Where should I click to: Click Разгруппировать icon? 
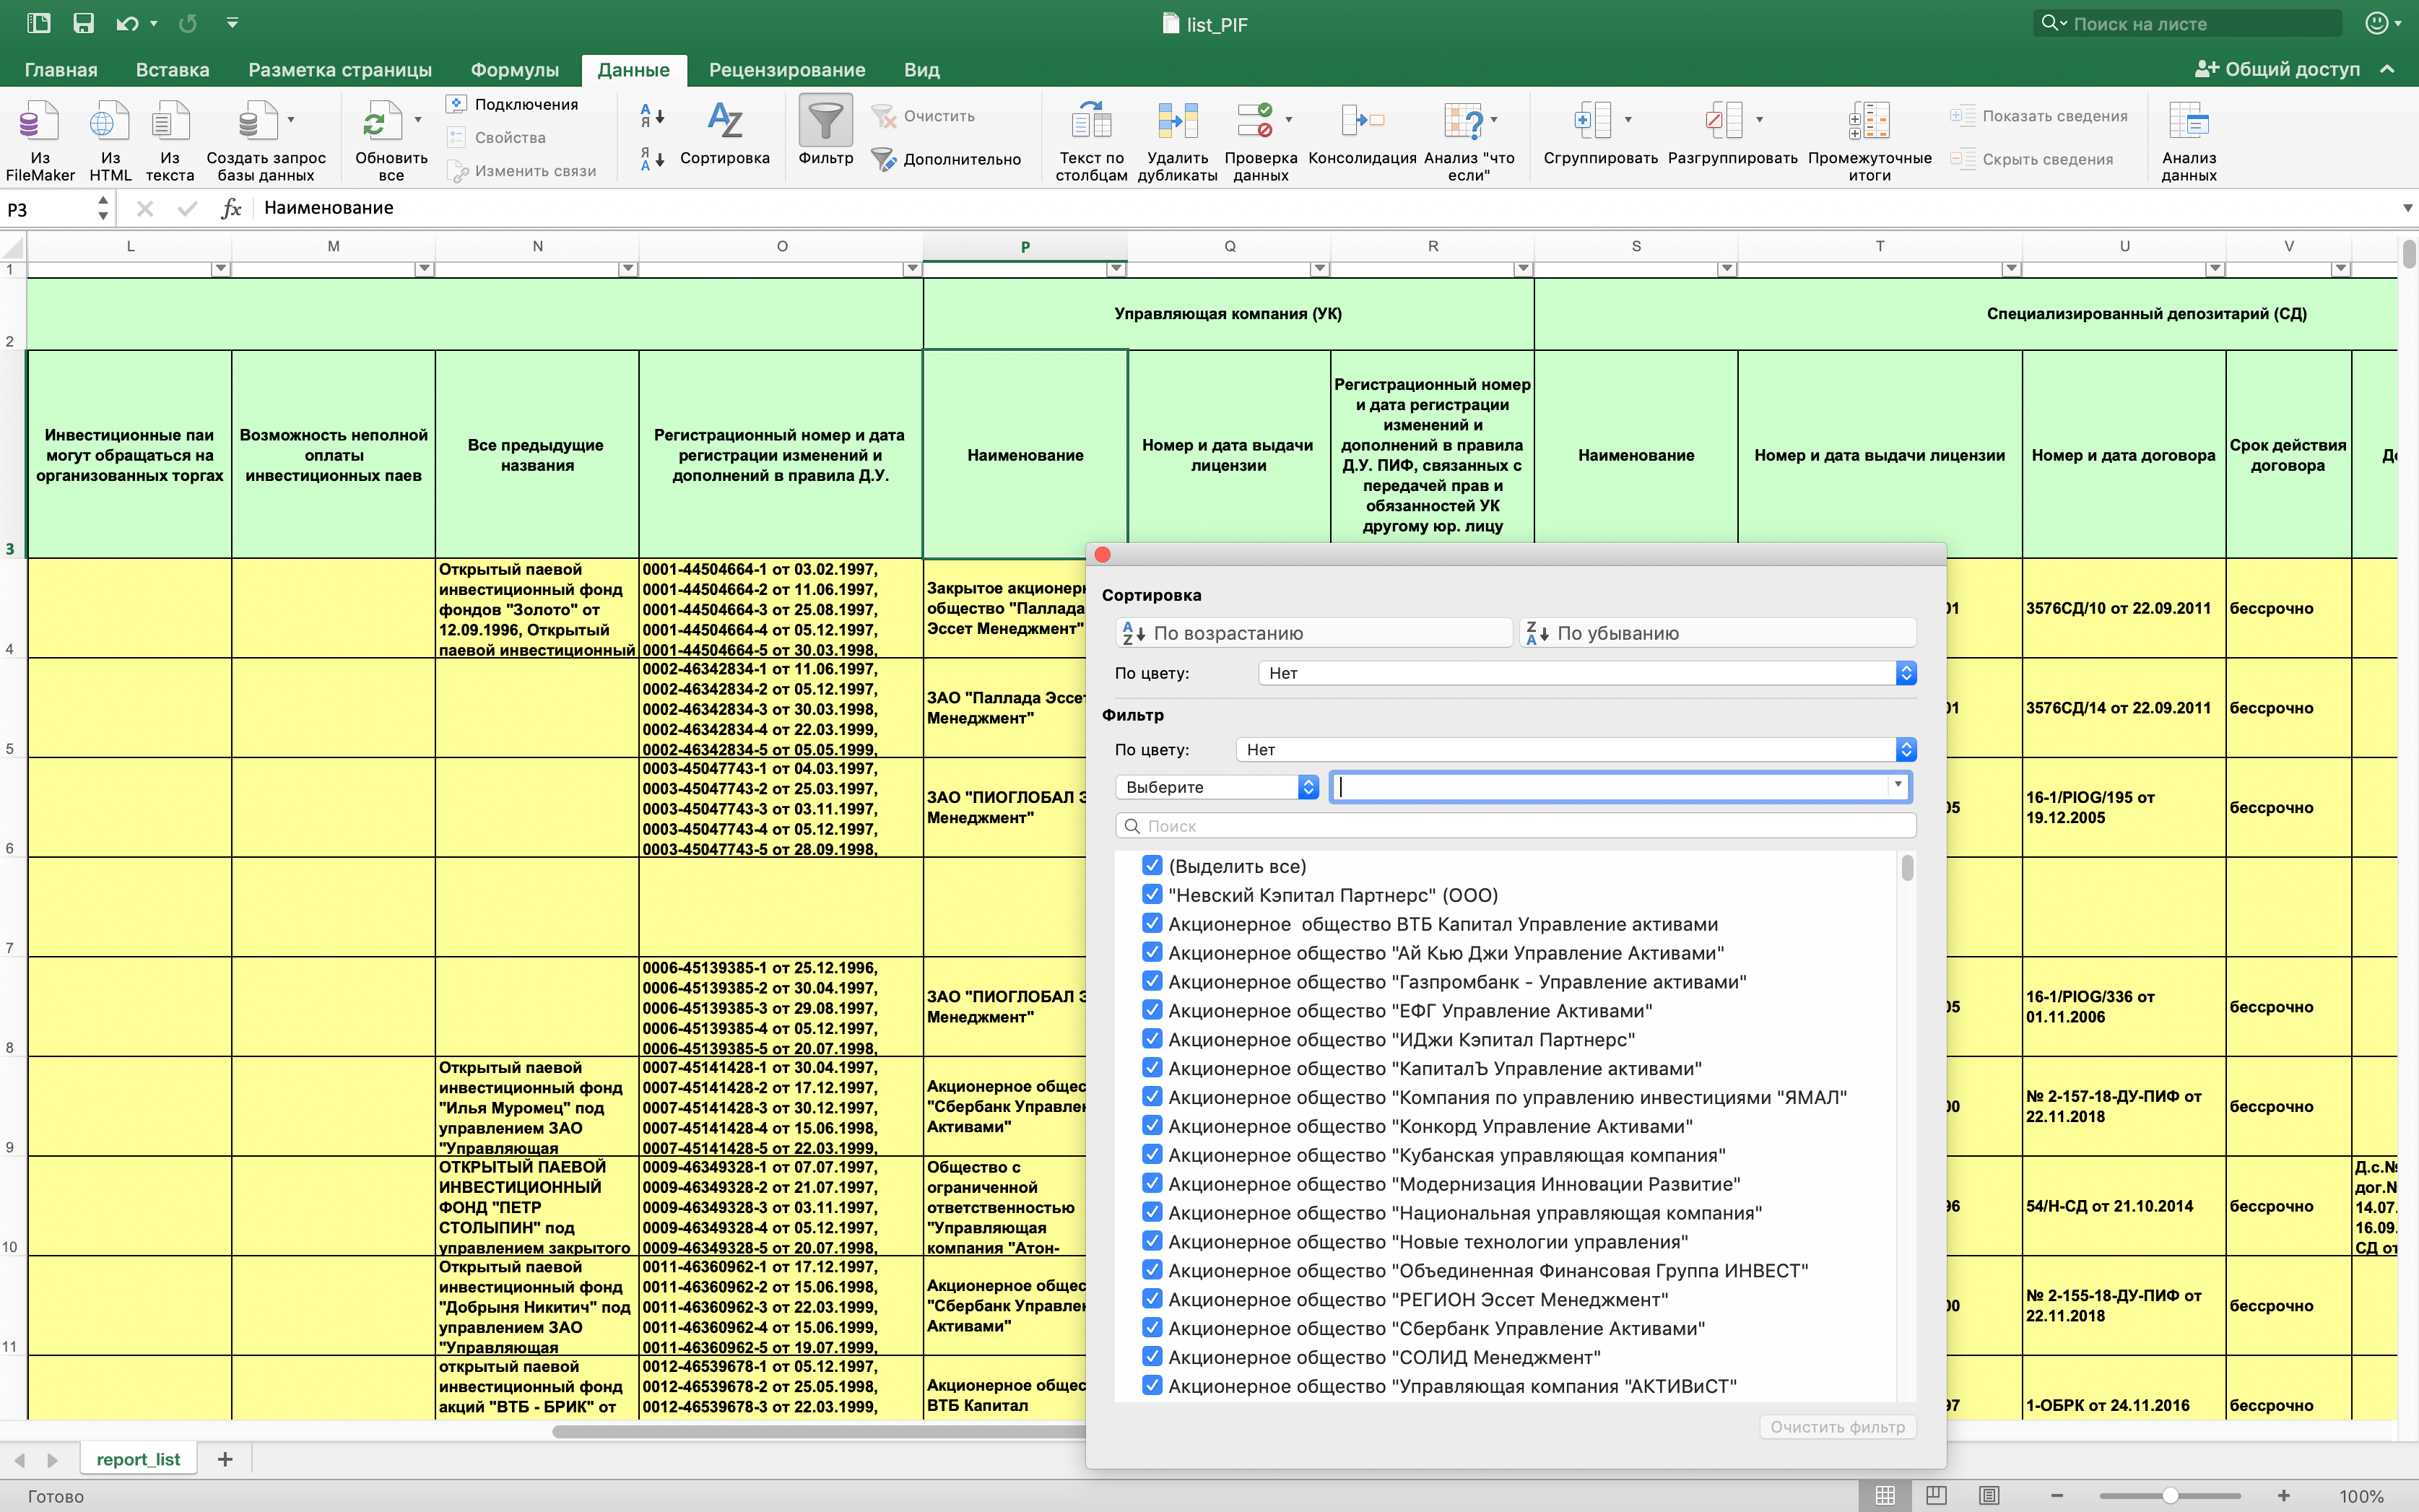coord(1724,120)
